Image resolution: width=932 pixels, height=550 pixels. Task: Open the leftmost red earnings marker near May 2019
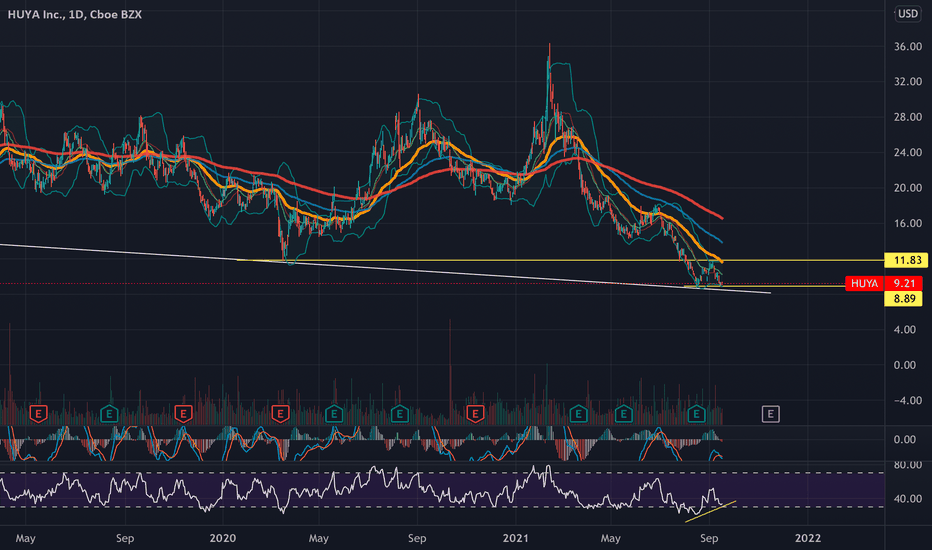38,413
